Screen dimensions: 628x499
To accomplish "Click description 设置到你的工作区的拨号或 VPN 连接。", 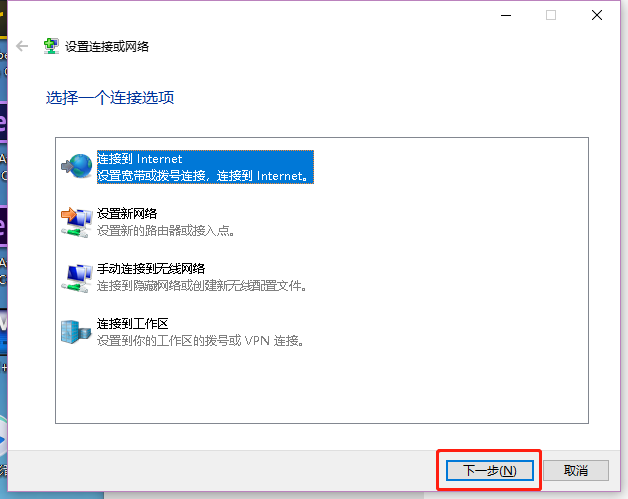I will pos(200,341).
